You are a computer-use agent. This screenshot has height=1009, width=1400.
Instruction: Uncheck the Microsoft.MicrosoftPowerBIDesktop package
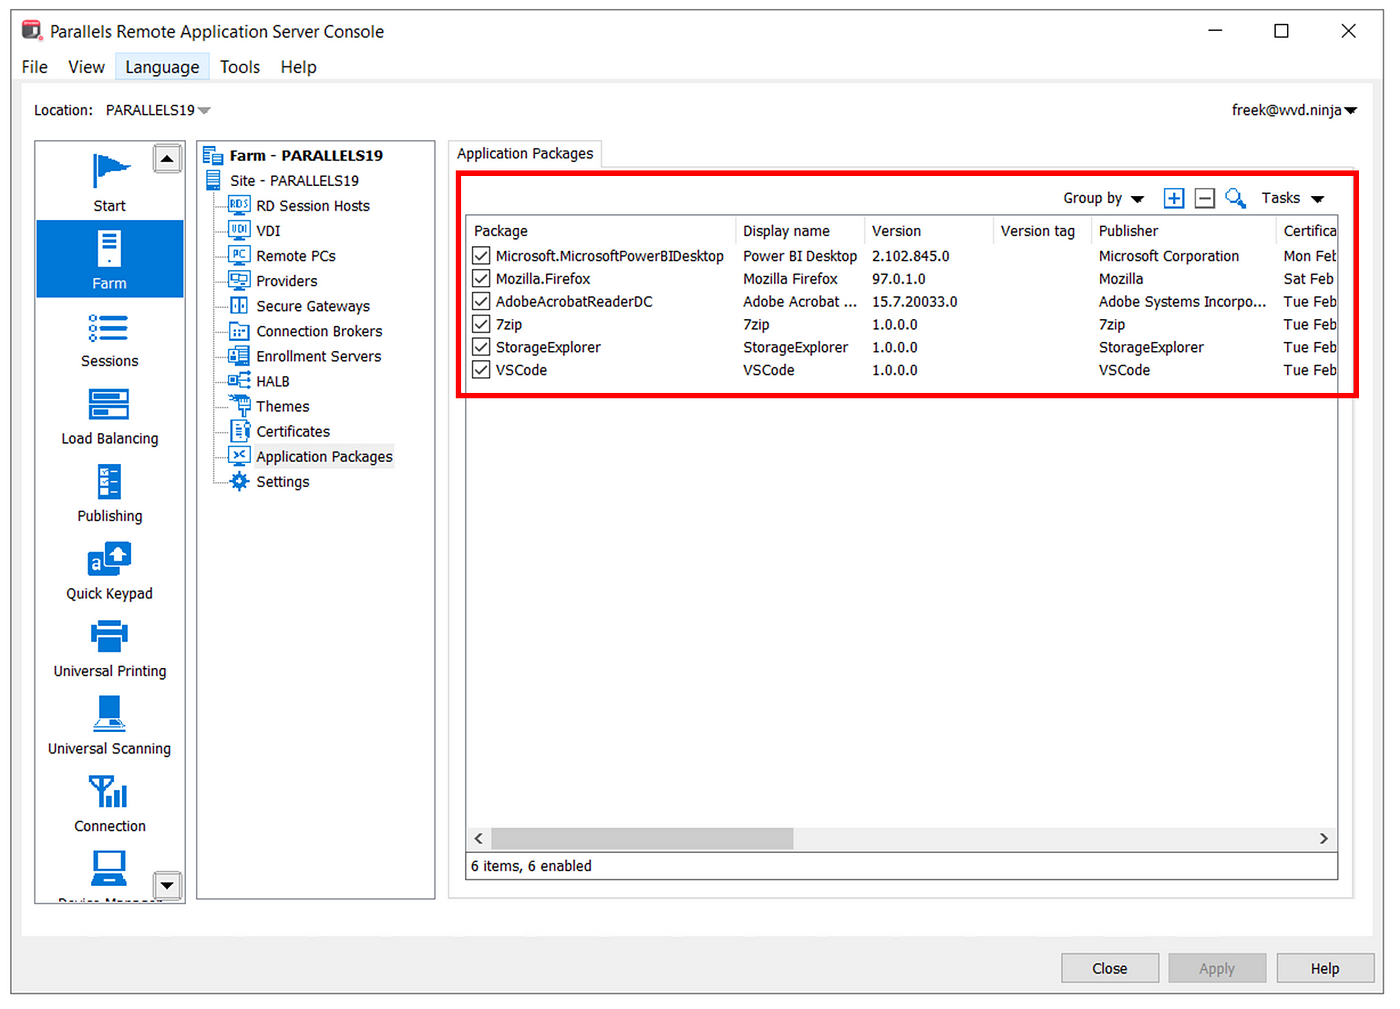tap(481, 256)
